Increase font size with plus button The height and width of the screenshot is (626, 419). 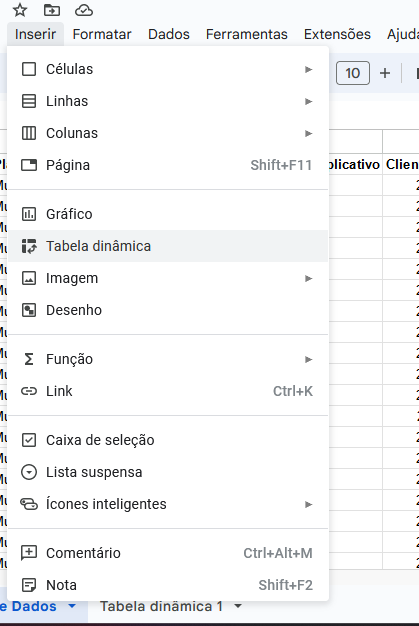tap(385, 73)
